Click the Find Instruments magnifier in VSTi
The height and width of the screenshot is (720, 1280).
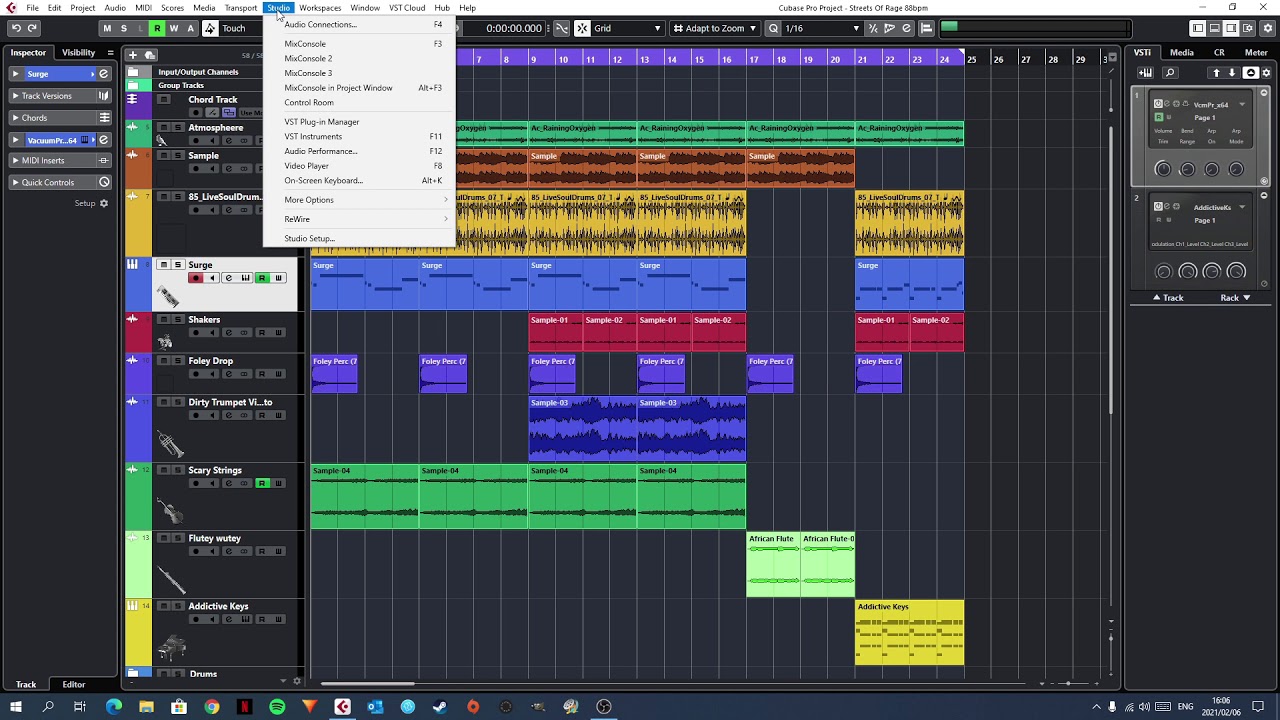pos(1170,73)
